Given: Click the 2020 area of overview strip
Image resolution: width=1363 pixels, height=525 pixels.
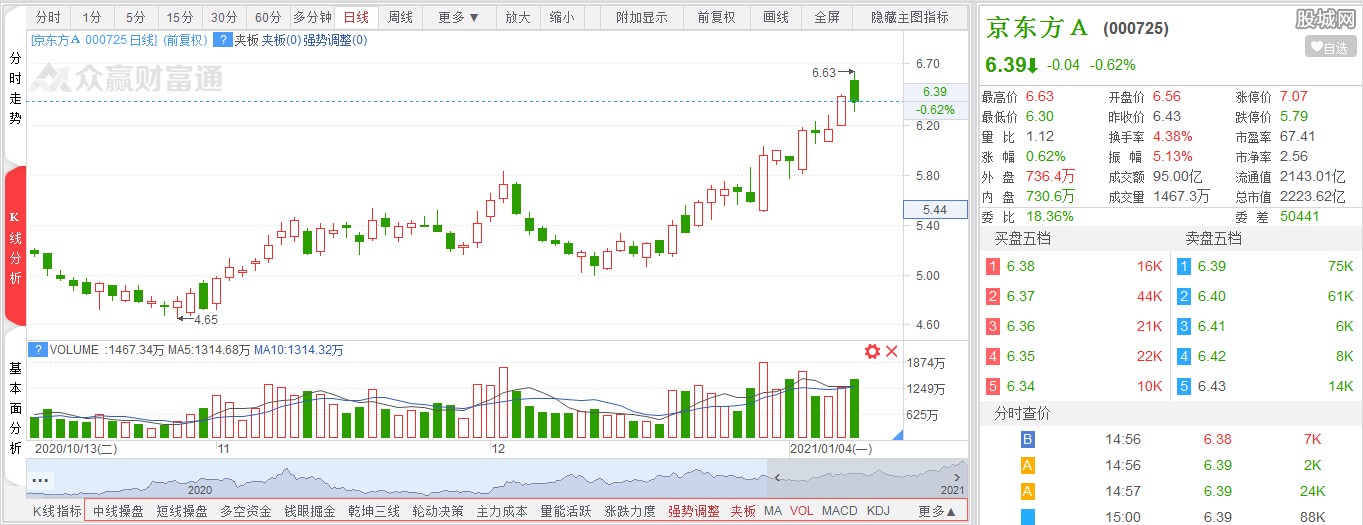Looking at the screenshot, I should click(200, 491).
